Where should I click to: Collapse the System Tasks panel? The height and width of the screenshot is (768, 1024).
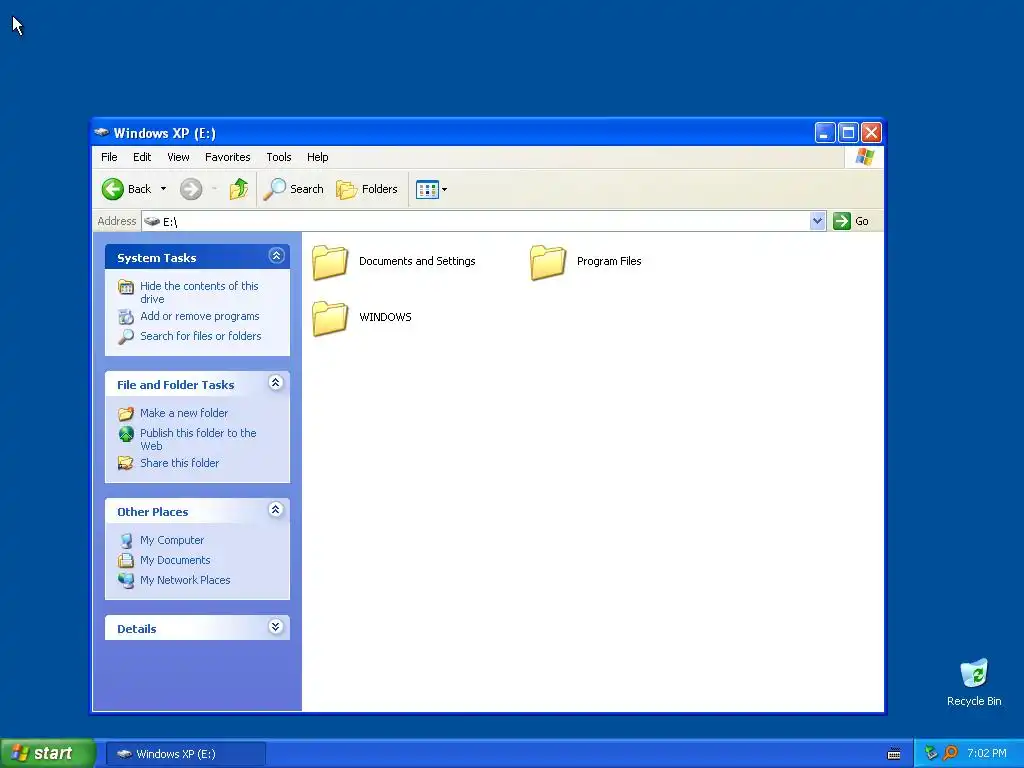pos(276,256)
